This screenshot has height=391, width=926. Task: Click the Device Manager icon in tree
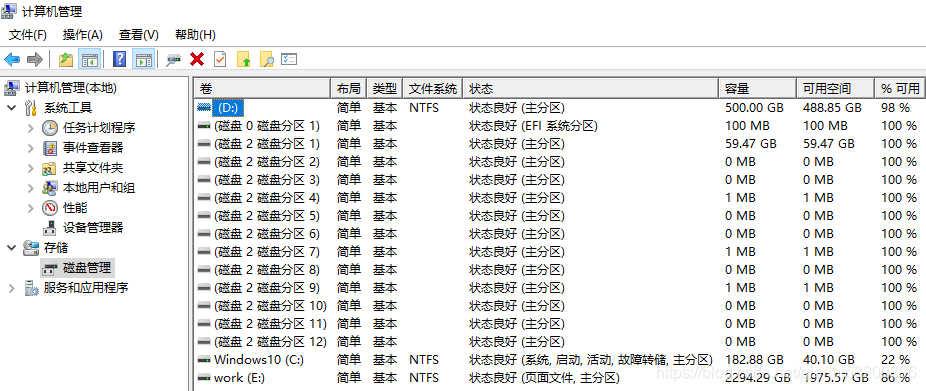coord(51,228)
